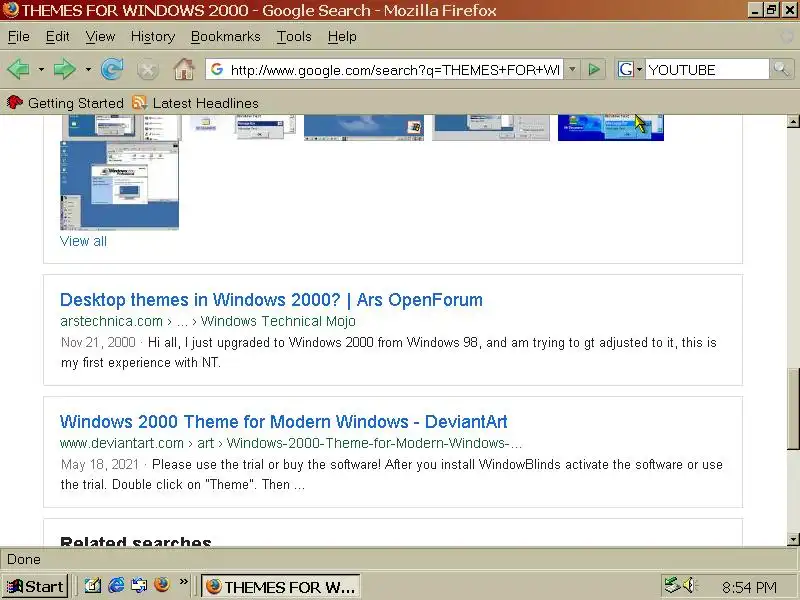
Task: Click the search magnifier button
Action: 781,69
